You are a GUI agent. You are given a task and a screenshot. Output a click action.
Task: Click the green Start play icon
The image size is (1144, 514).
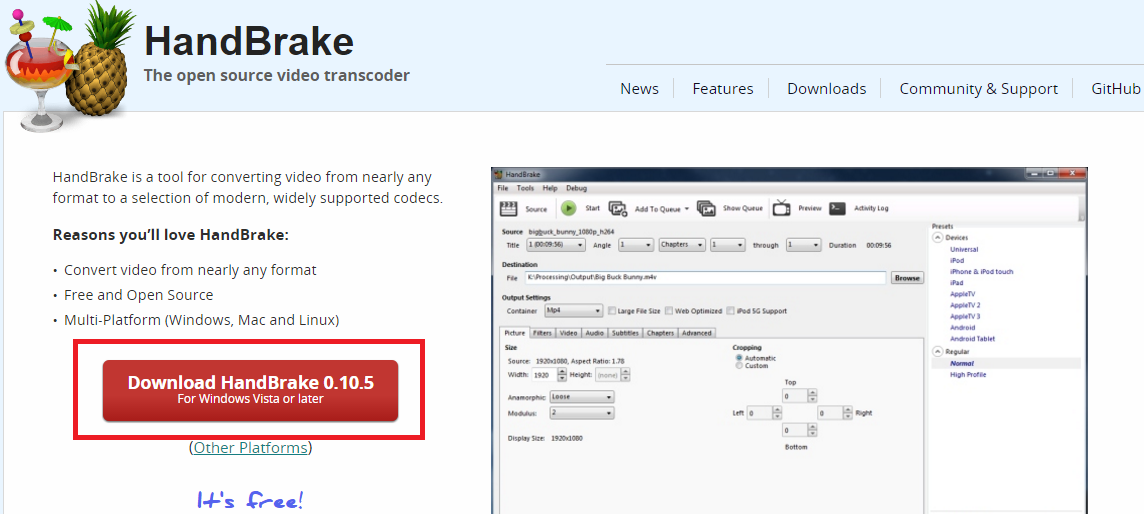click(568, 209)
